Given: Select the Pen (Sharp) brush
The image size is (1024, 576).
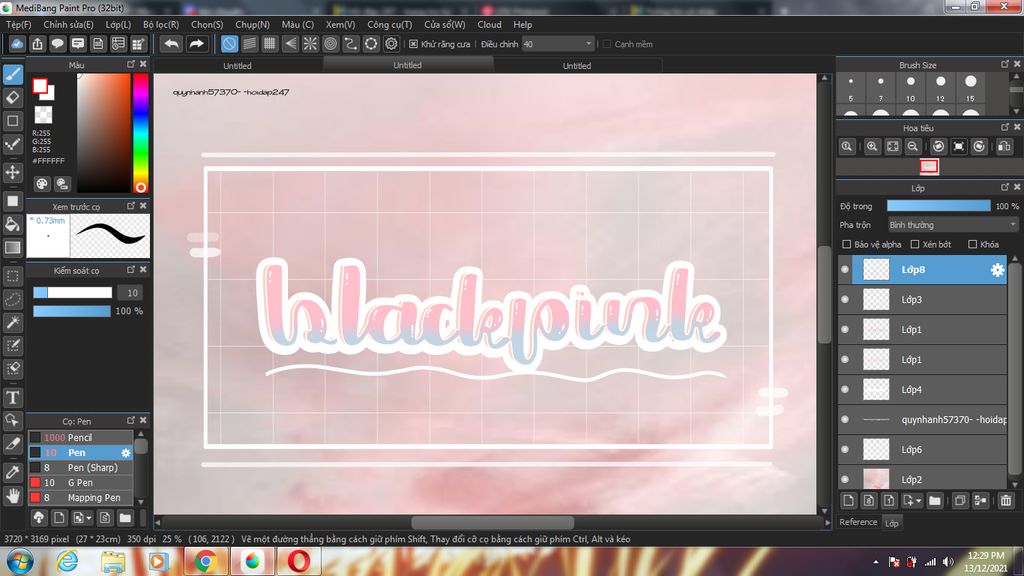Looking at the screenshot, I should tap(80, 468).
